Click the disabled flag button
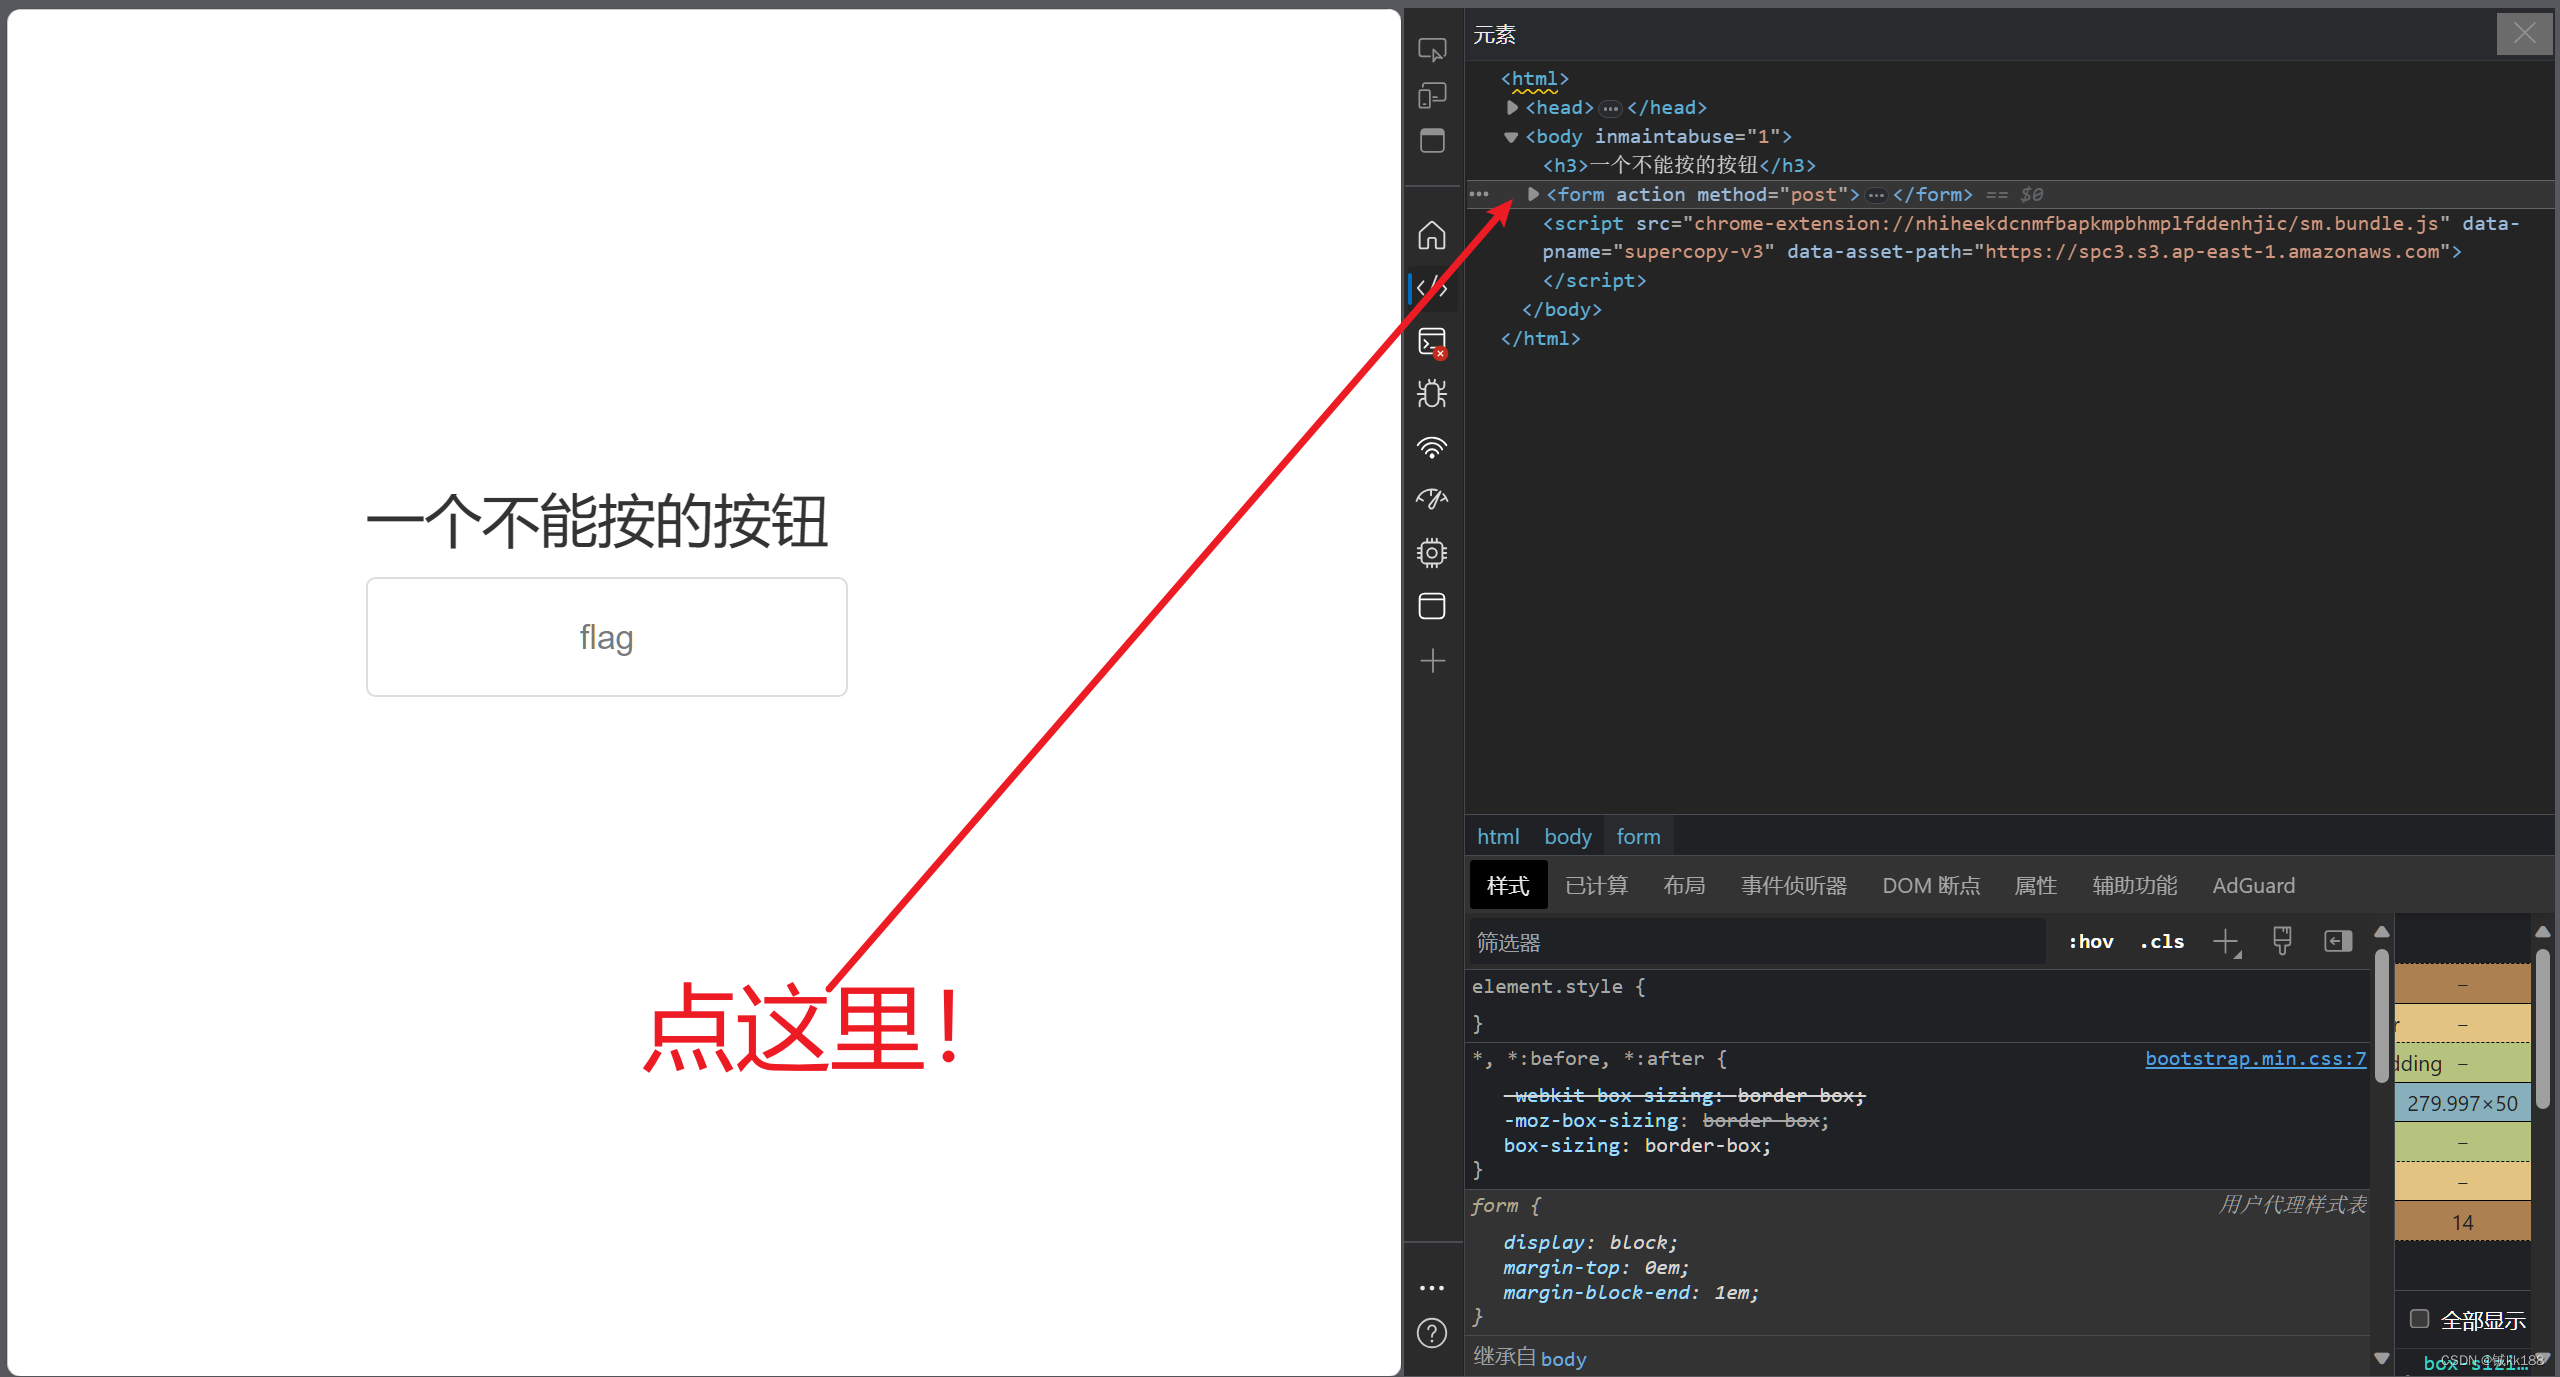Viewport: 2560px width, 1377px height. [x=606, y=637]
